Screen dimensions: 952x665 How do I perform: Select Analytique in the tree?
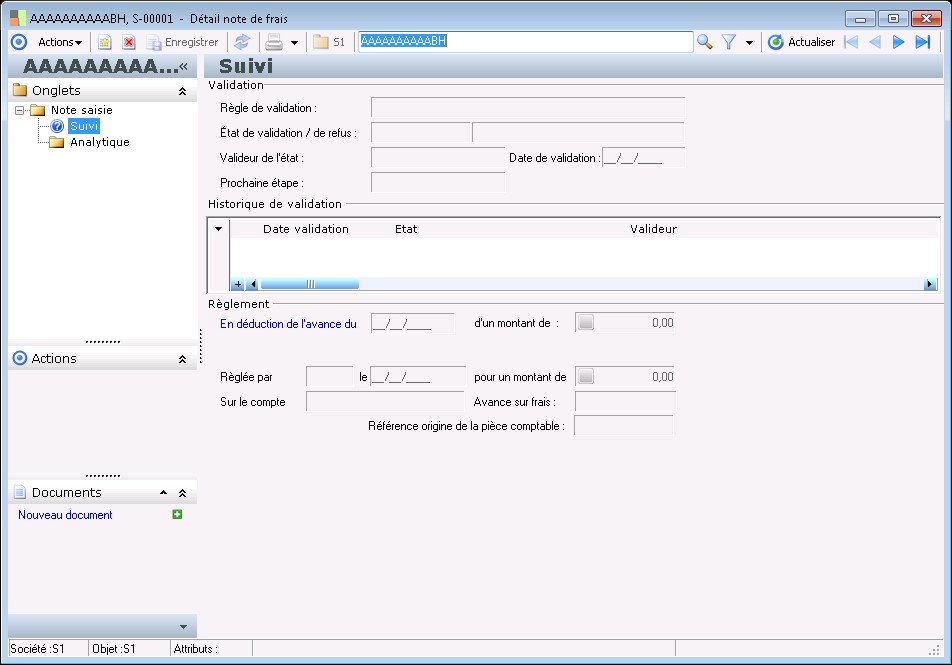pyautogui.click(x=99, y=142)
